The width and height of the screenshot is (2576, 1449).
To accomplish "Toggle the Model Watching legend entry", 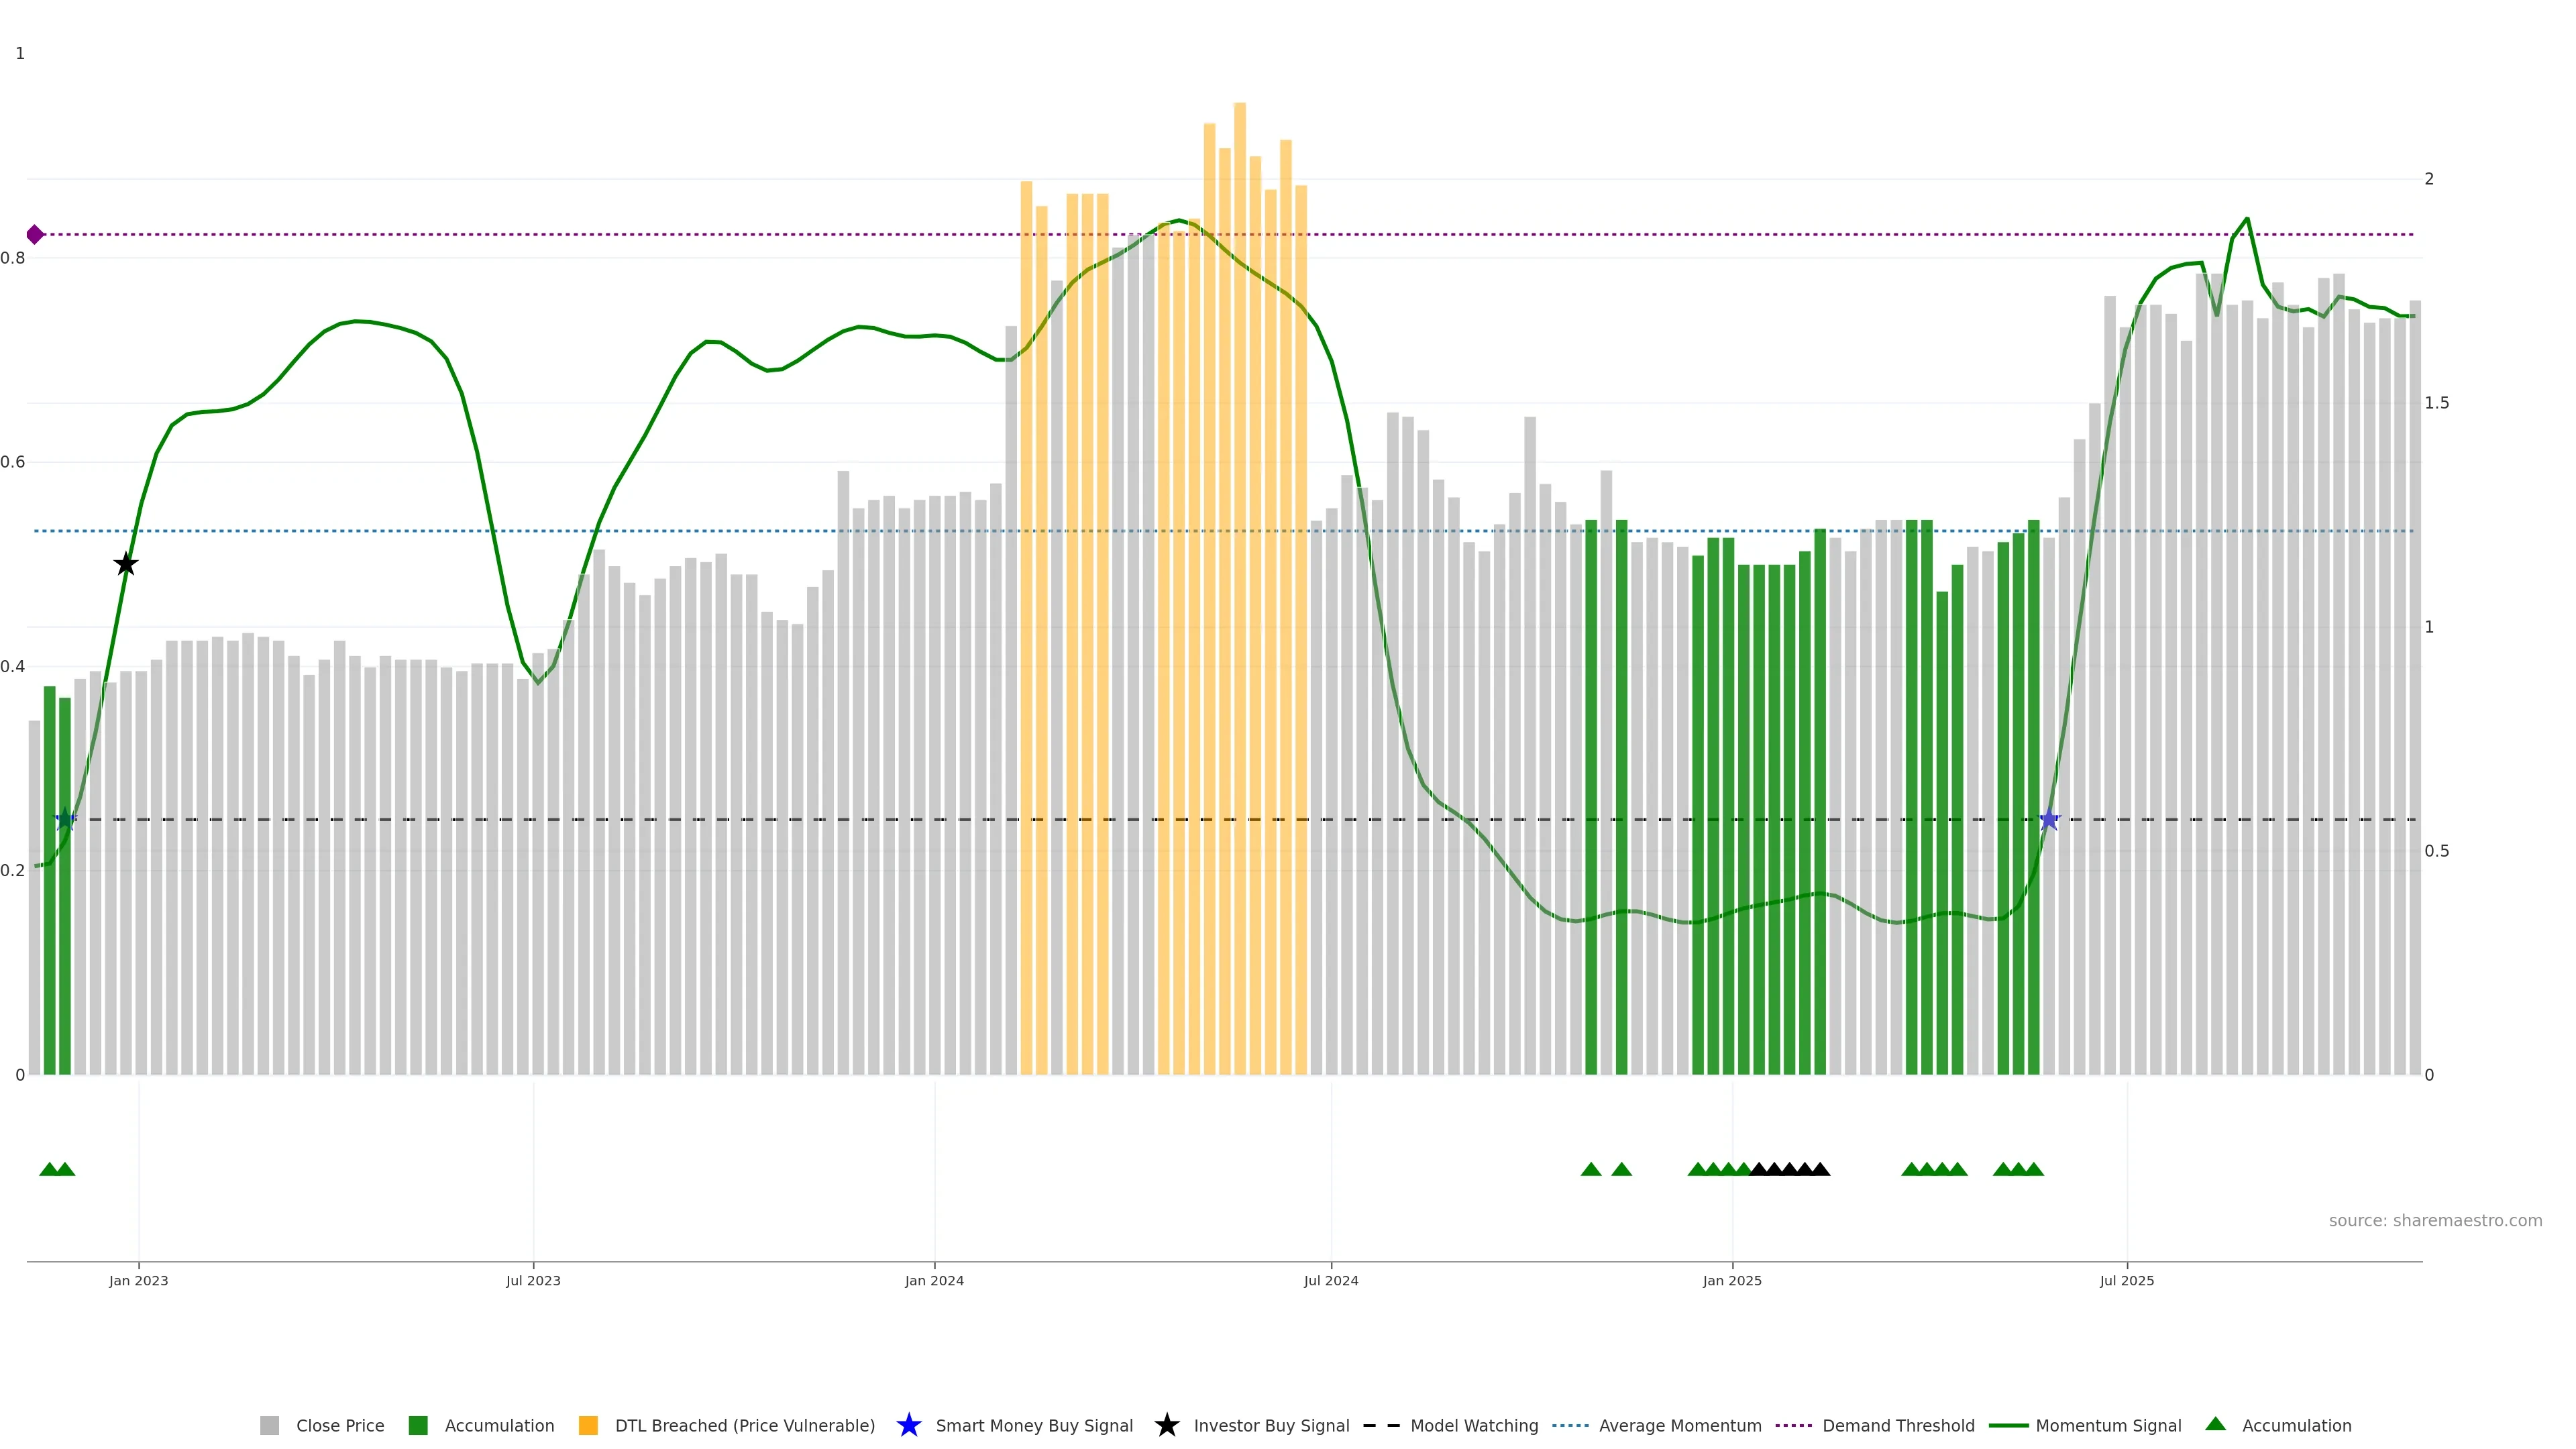I will pos(1473,1426).
